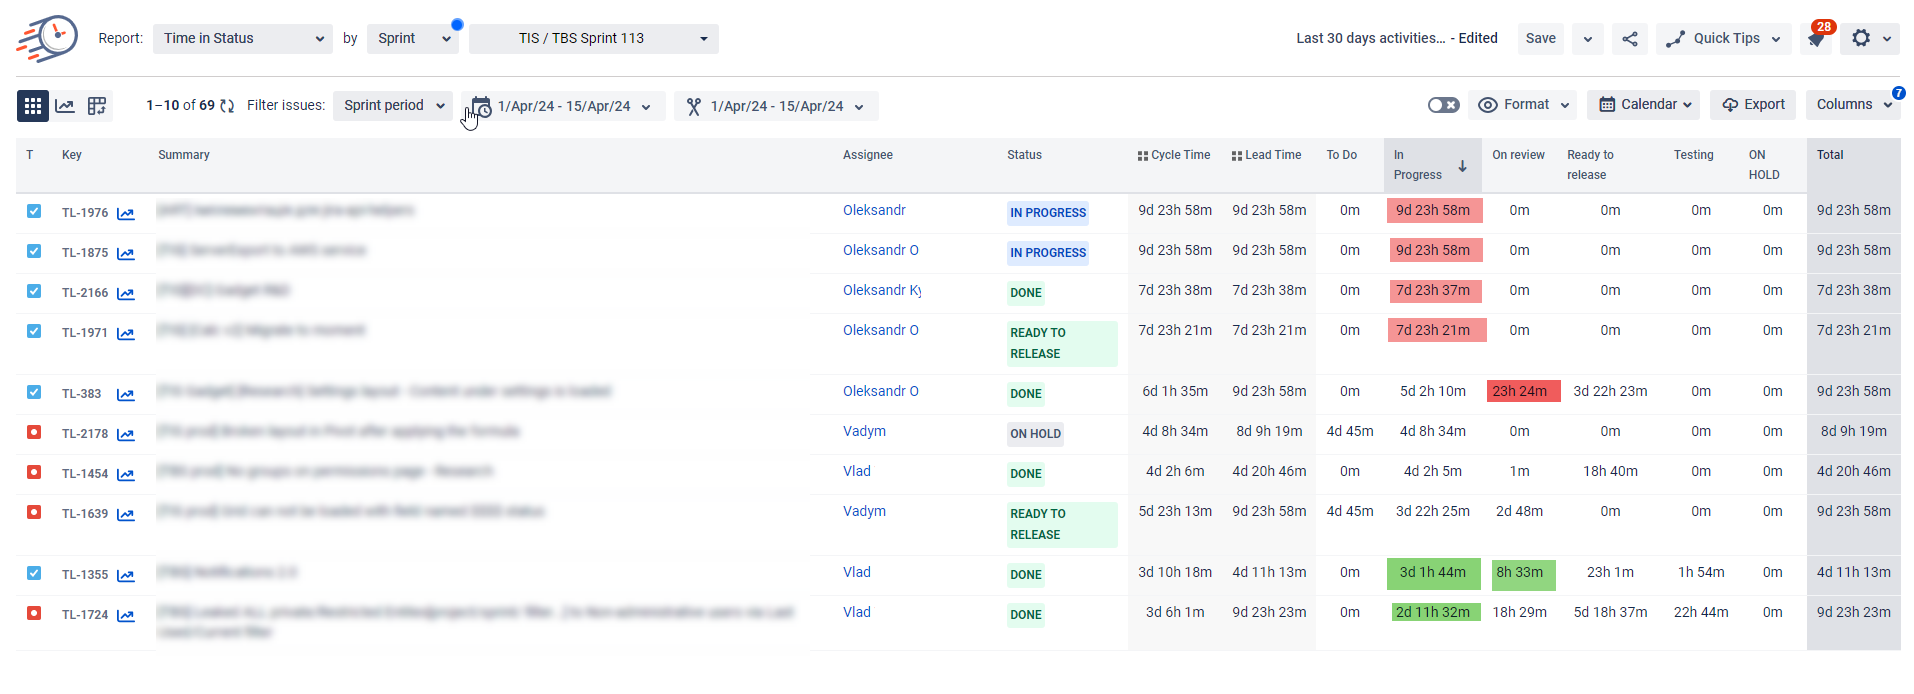Click the Save button

tap(1540, 39)
